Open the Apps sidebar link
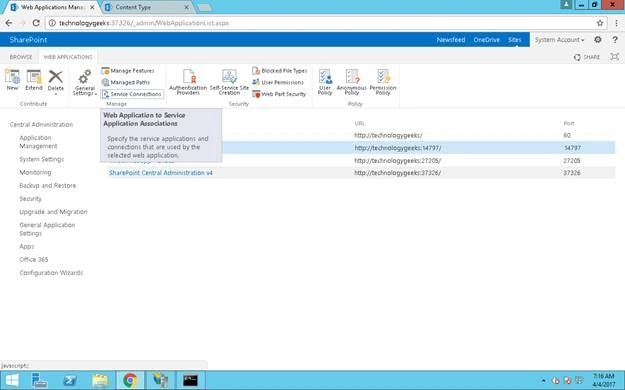625x390 pixels. coord(27,246)
